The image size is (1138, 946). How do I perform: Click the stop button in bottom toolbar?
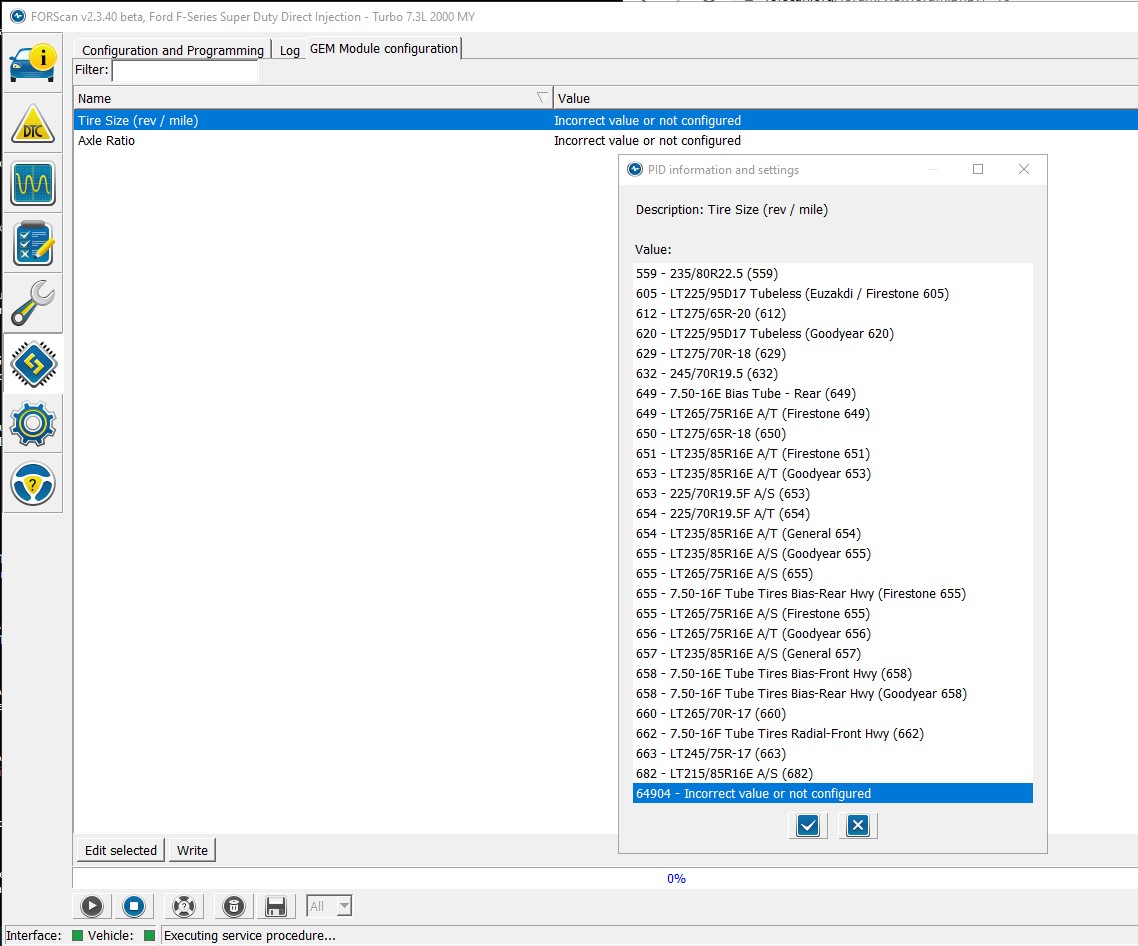click(134, 906)
